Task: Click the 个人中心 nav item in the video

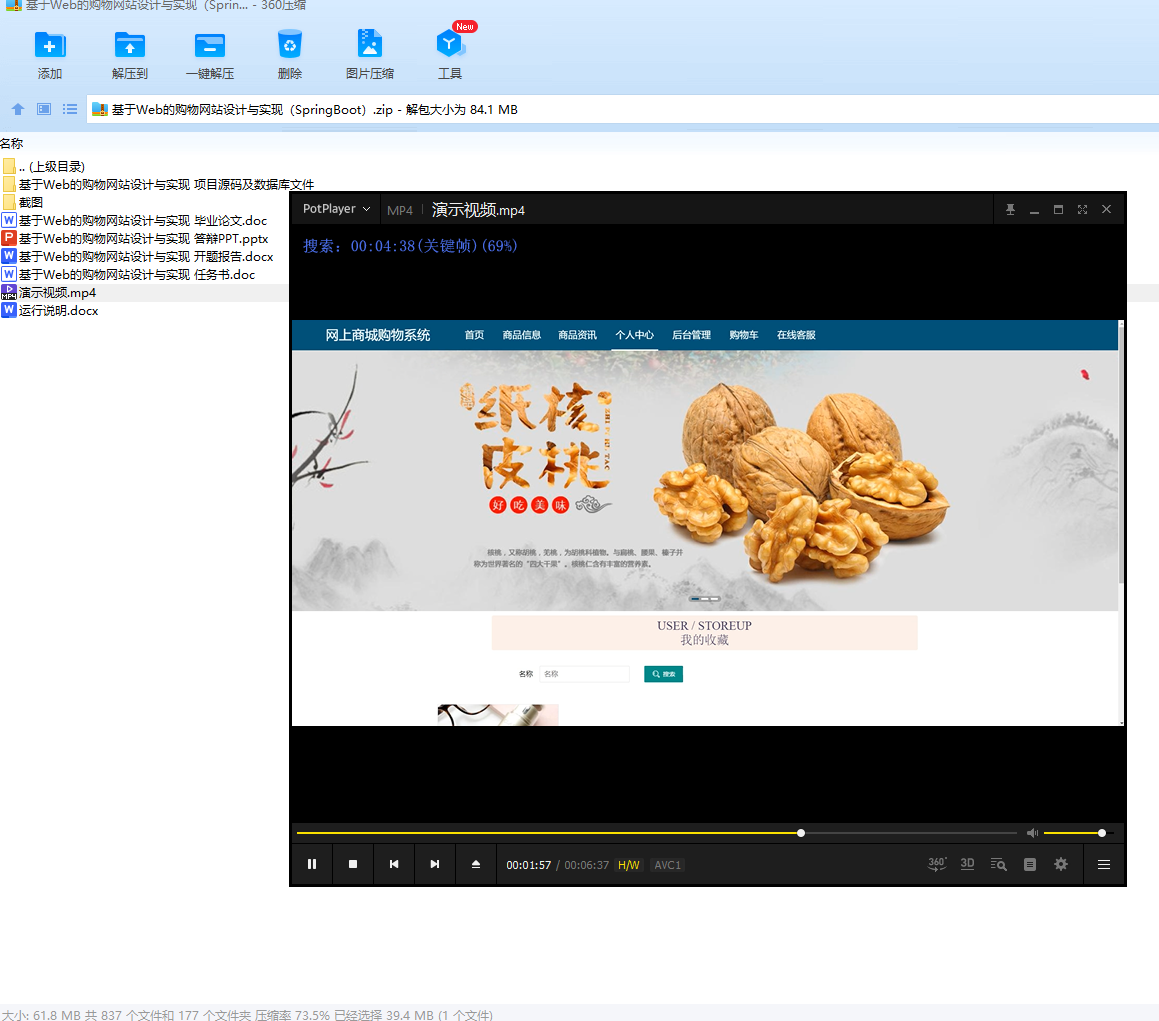Action: point(634,335)
